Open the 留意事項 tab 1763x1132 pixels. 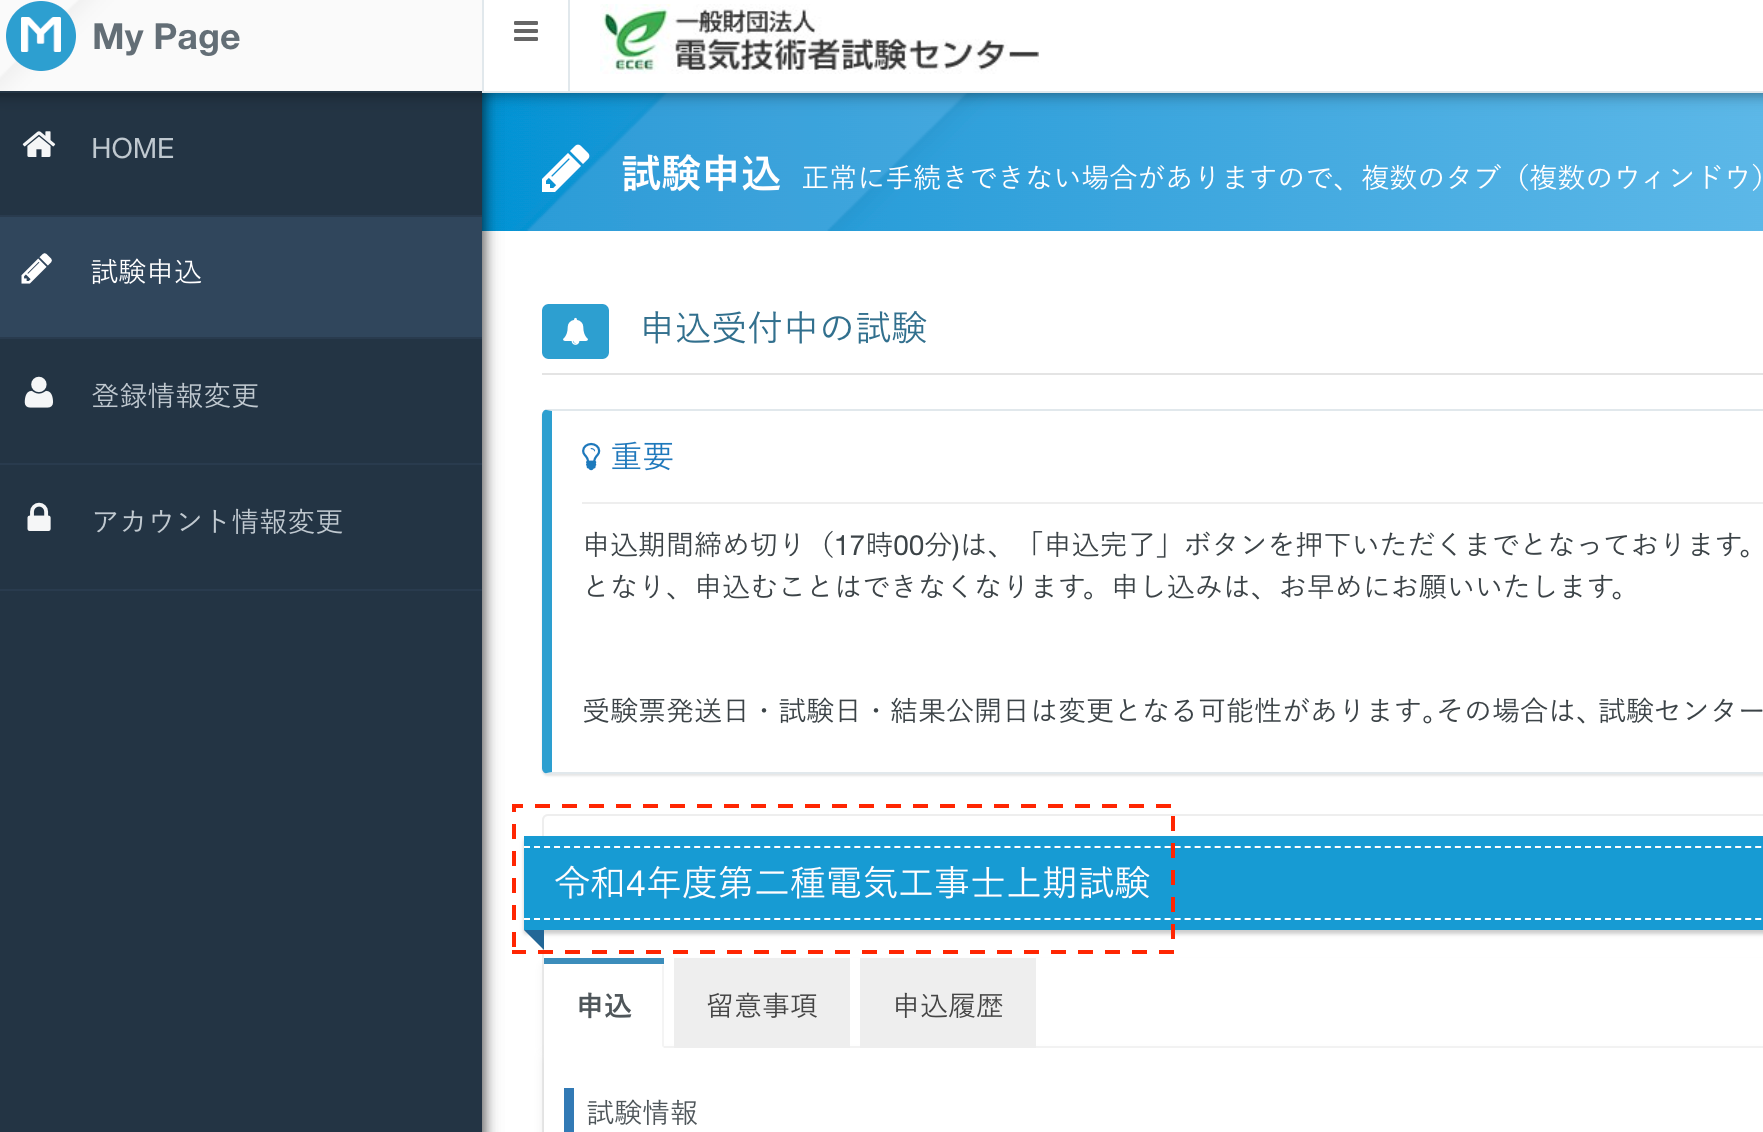point(762,1005)
